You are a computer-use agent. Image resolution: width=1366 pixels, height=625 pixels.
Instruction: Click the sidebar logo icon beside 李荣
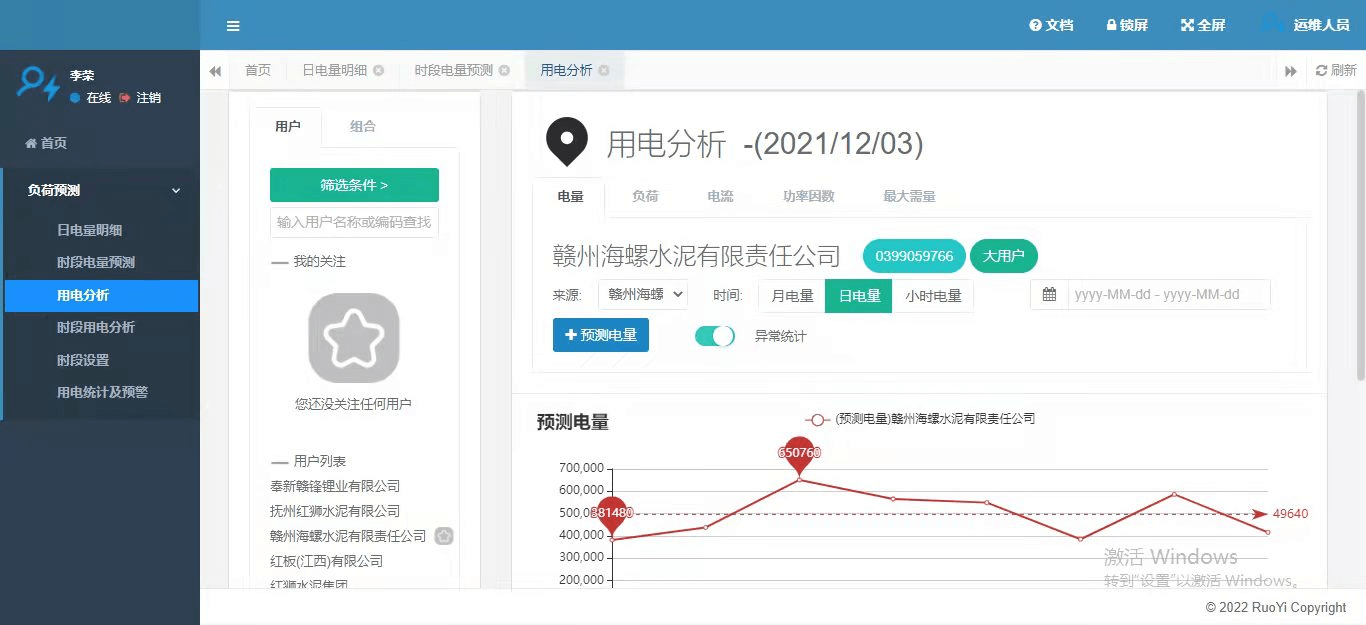pos(38,83)
